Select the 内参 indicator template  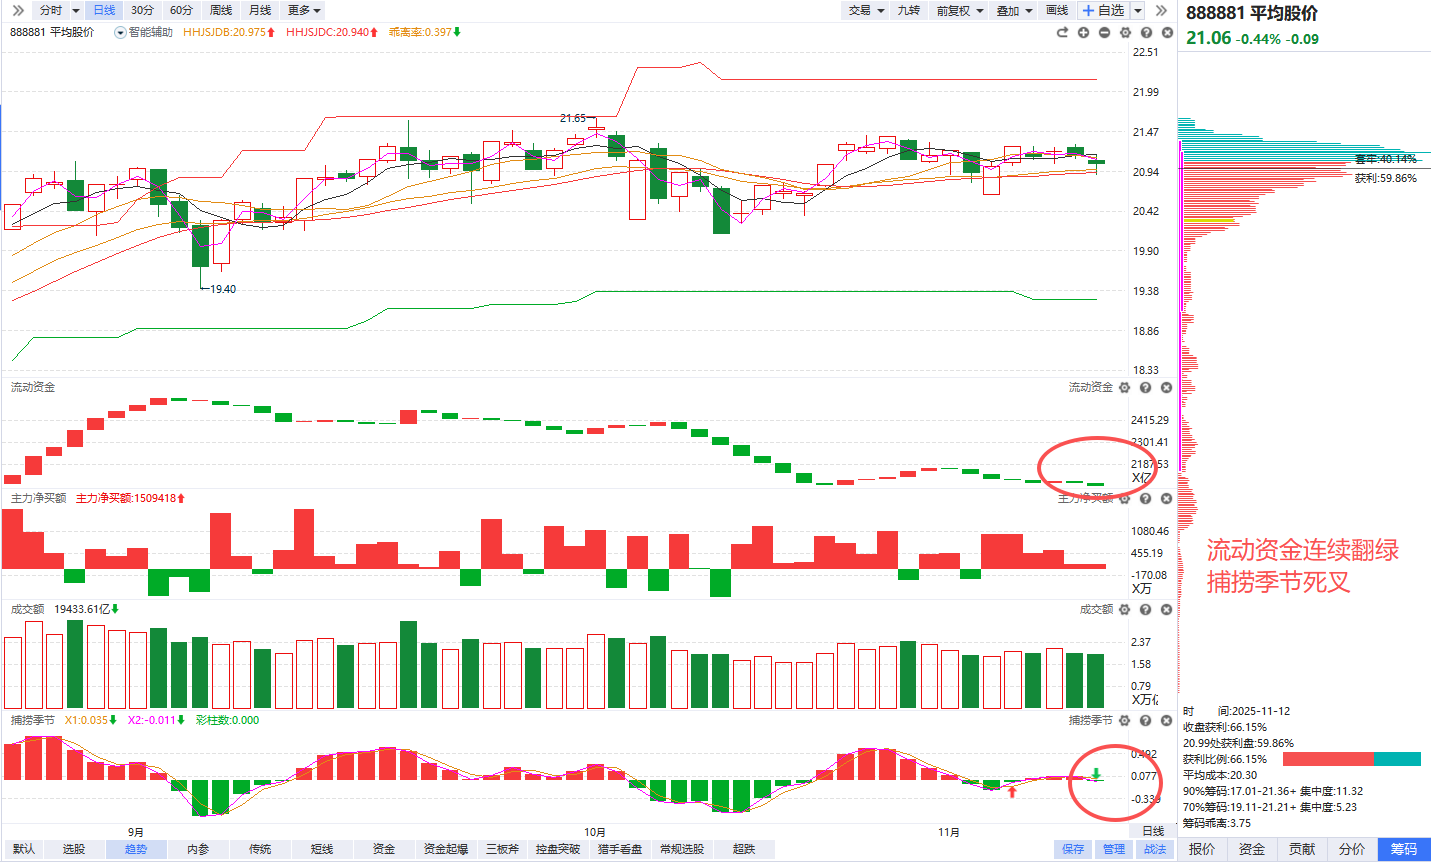click(198, 849)
